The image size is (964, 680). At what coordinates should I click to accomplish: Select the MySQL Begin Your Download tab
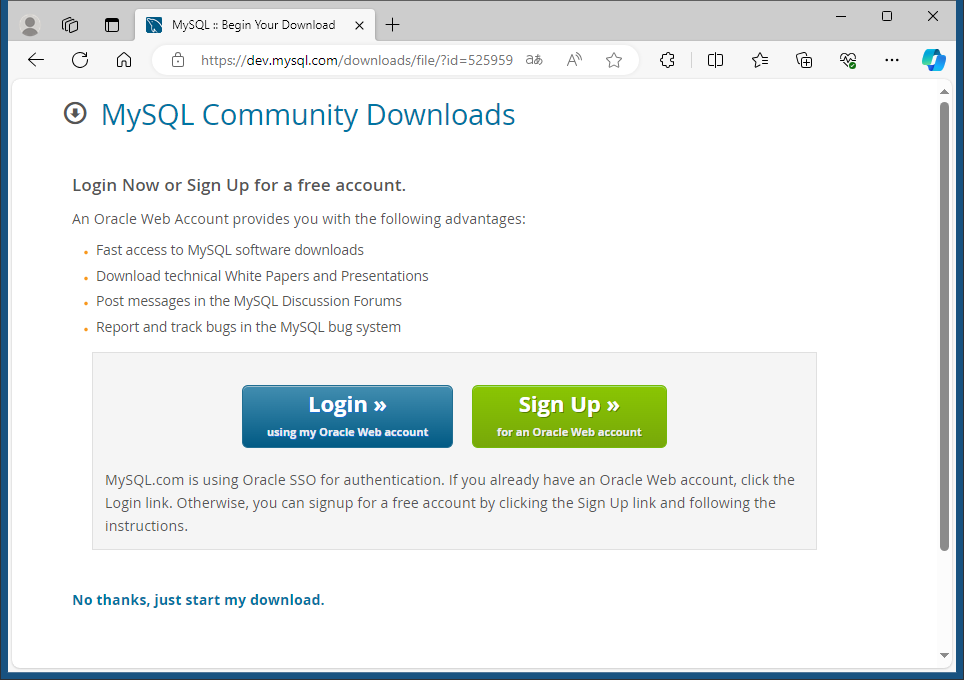(254, 25)
